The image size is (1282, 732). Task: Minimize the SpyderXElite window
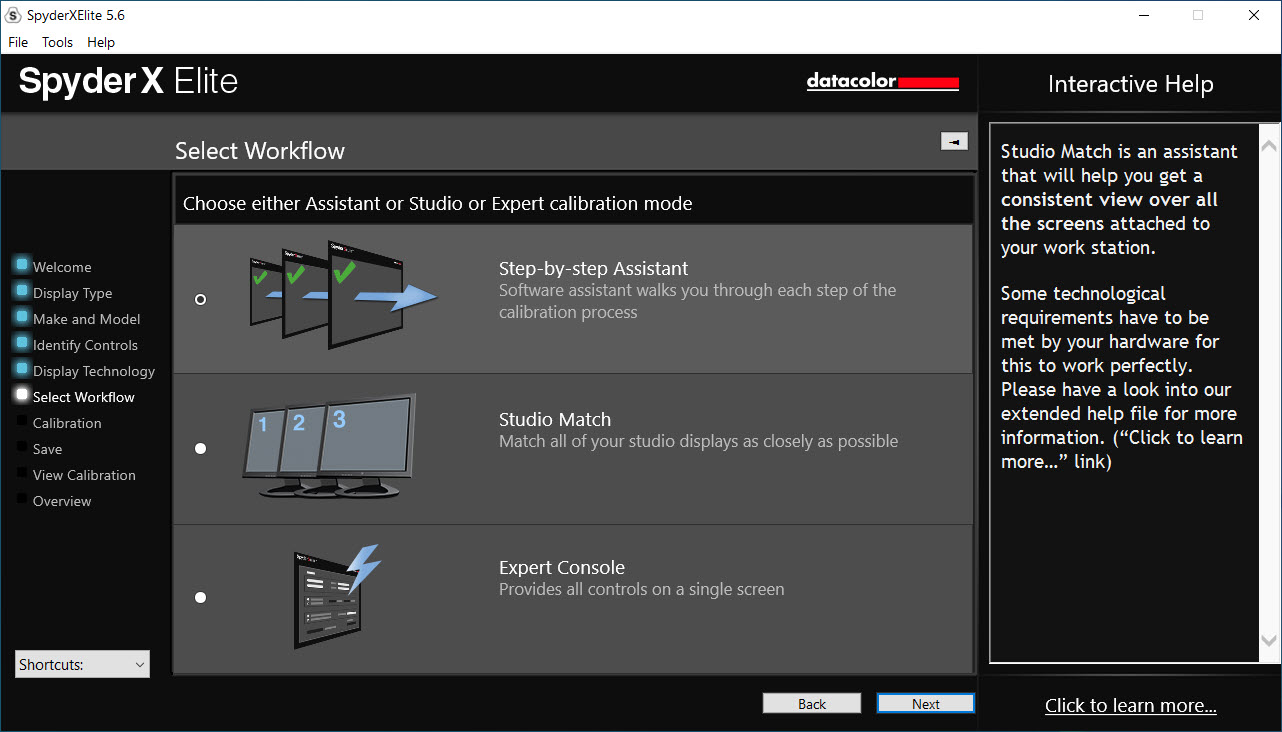point(1143,15)
